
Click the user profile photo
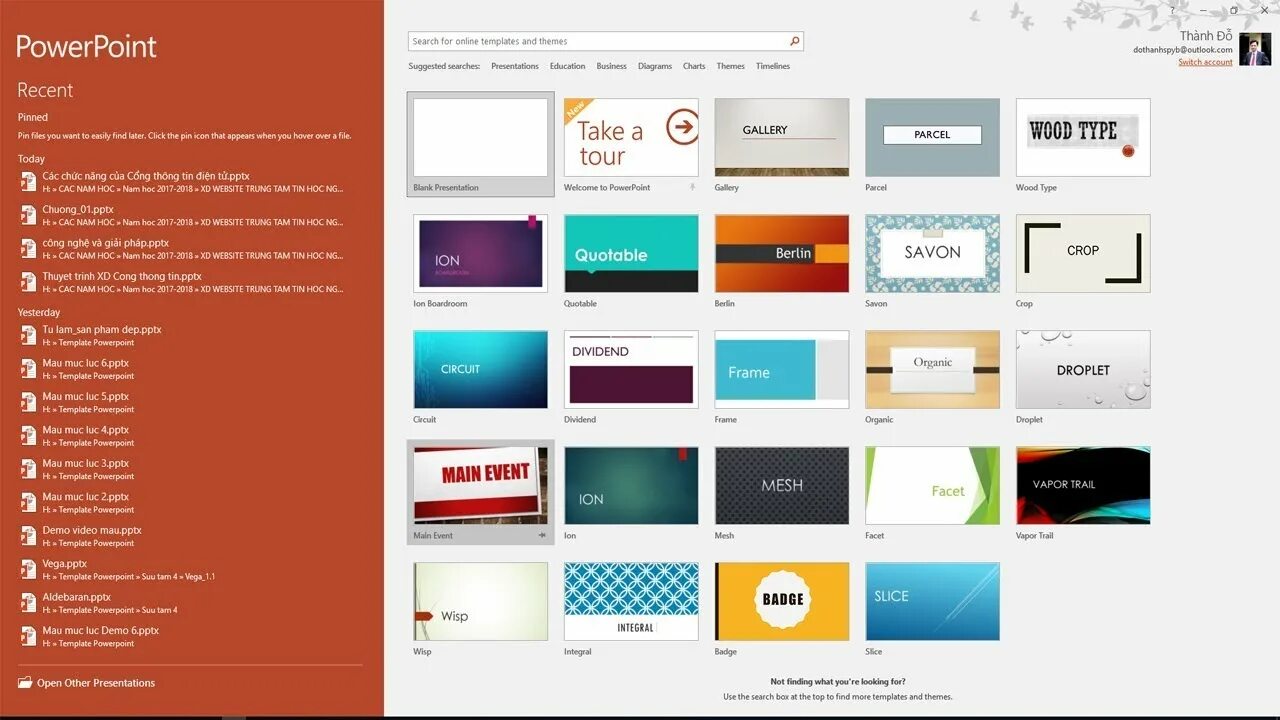pyautogui.click(x=1254, y=49)
